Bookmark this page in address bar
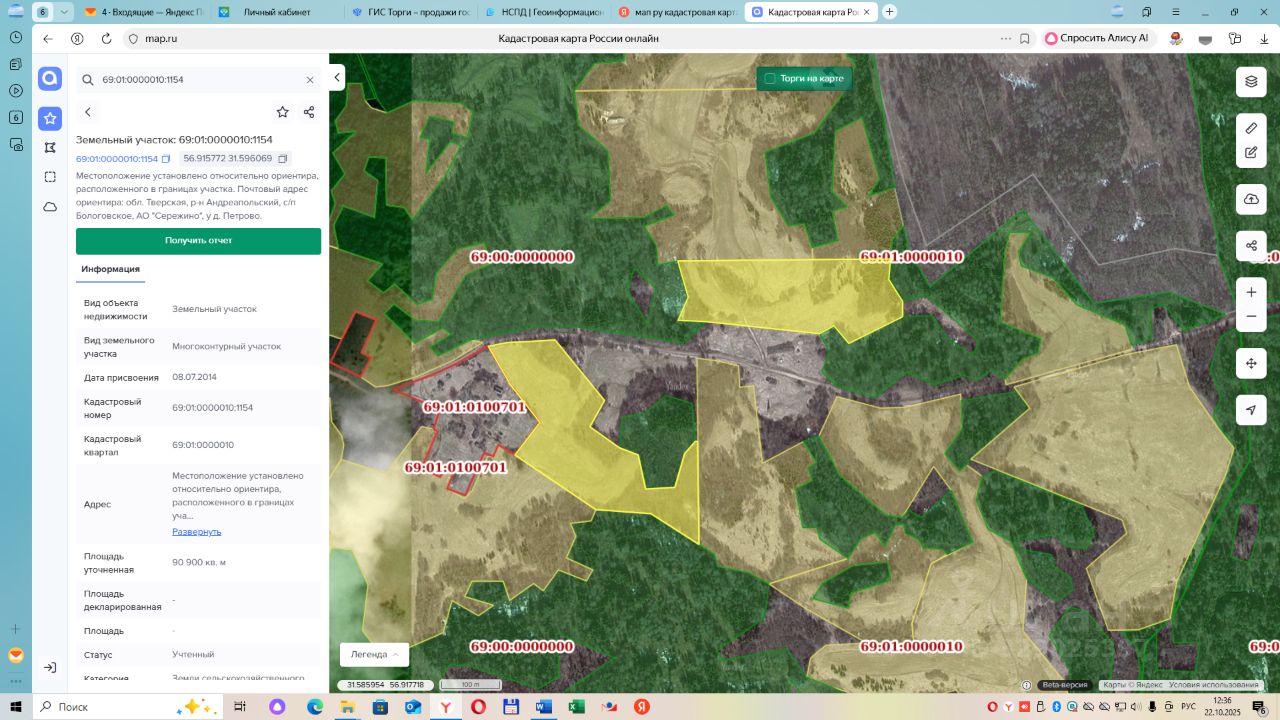1280x720 pixels. point(1025,38)
